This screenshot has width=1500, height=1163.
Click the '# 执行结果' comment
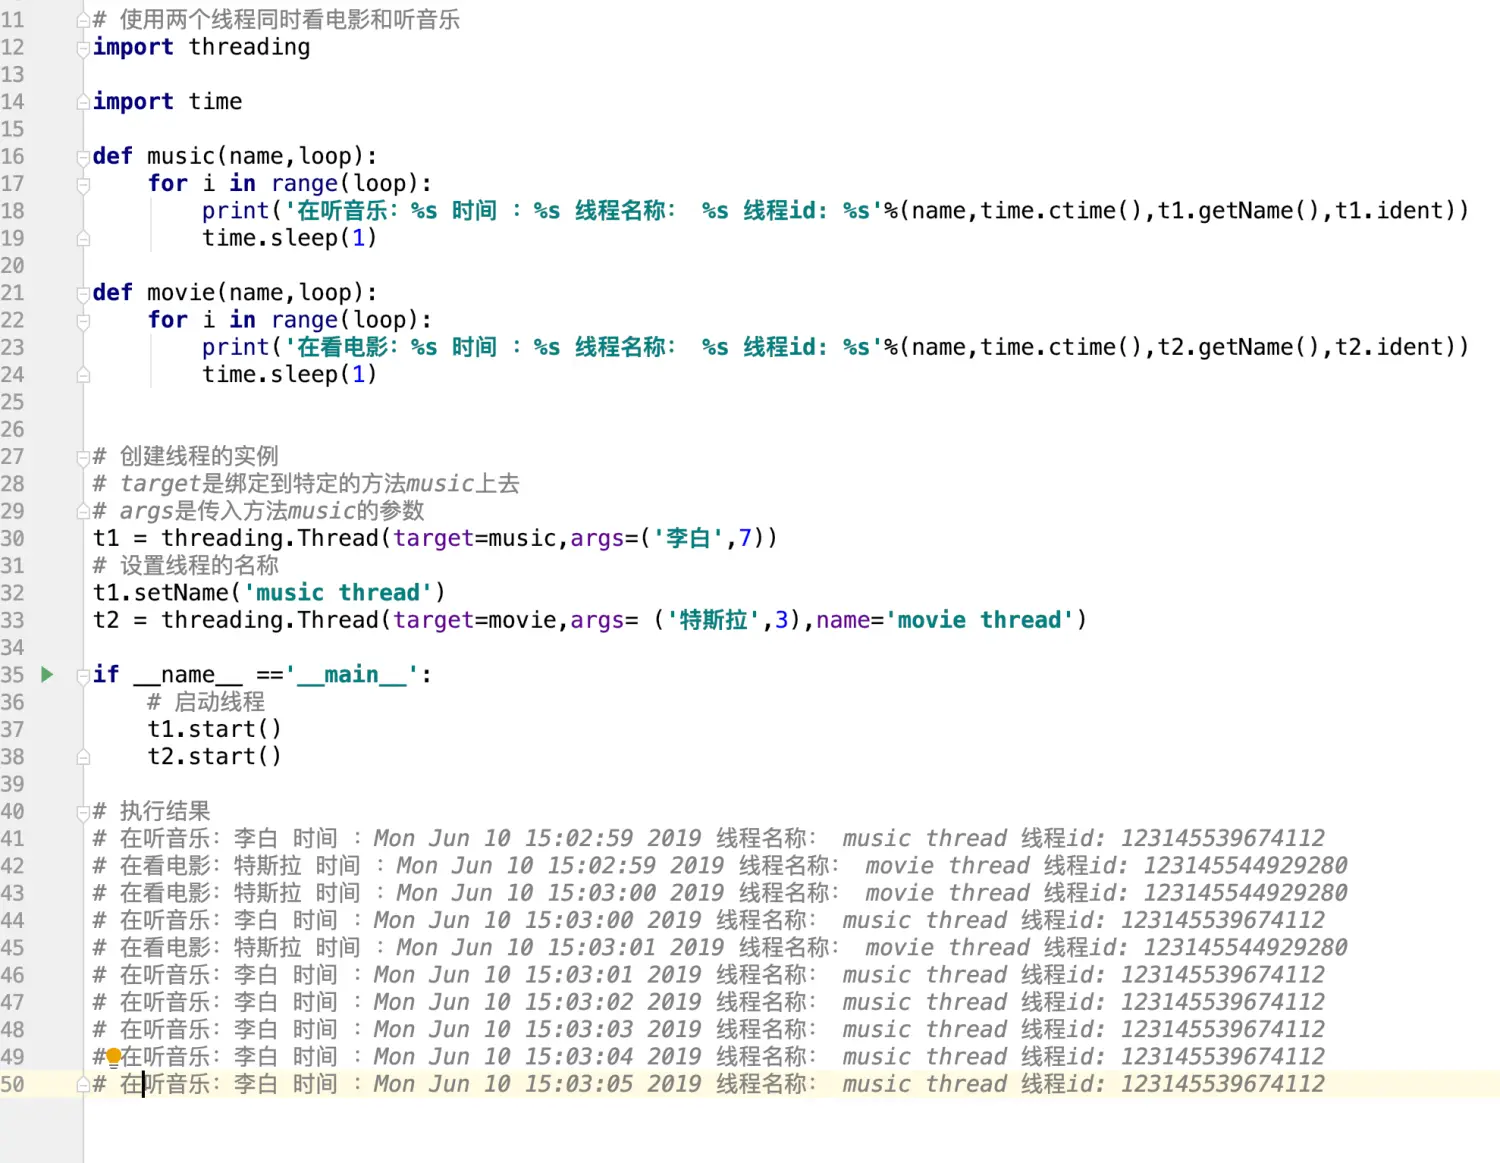(152, 811)
